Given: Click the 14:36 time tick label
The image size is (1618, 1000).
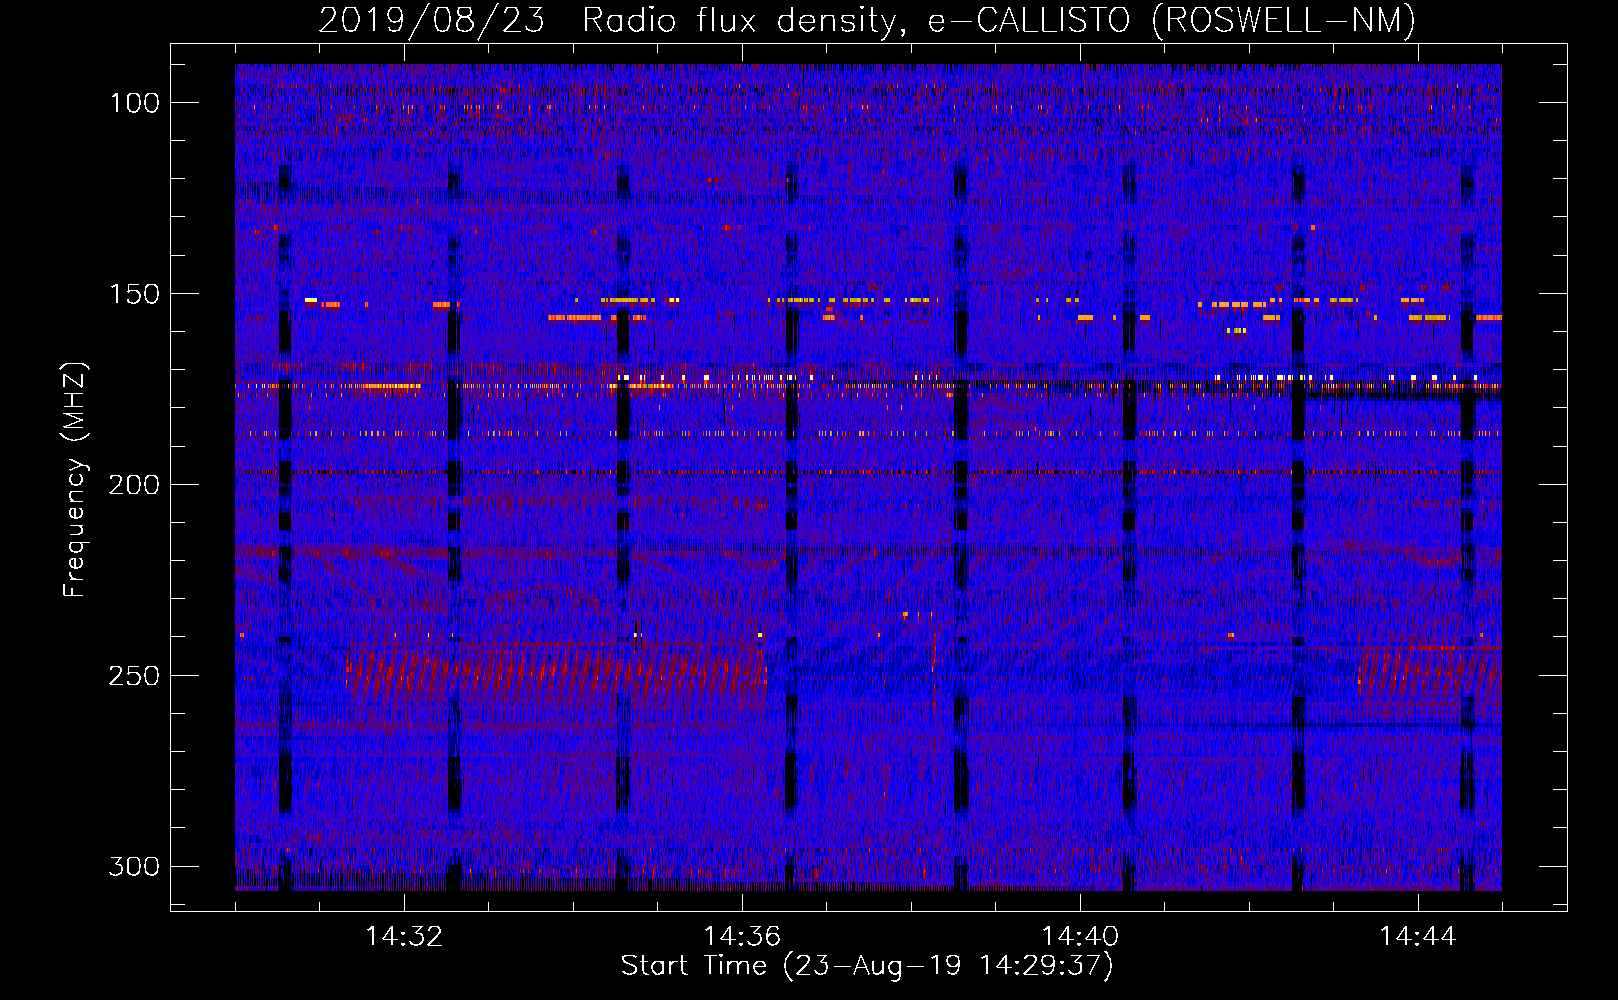Looking at the screenshot, I should click(742, 937).
